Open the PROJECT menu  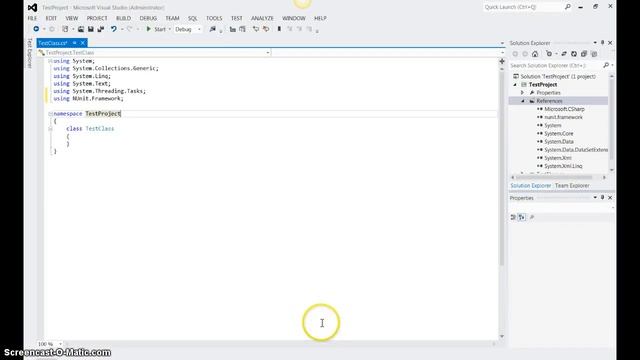coord(97,18)
